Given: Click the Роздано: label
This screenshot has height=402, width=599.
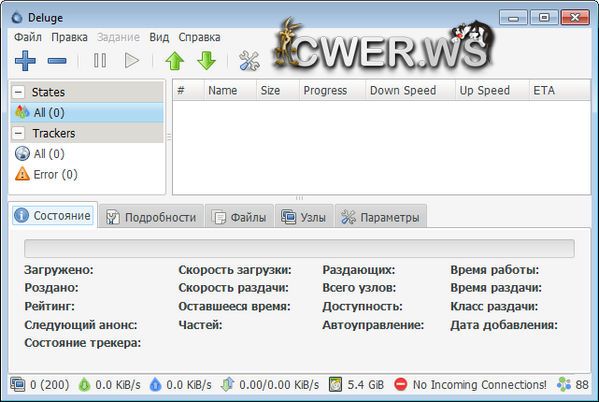Looking at the screenshot, I should pos(52,288).
